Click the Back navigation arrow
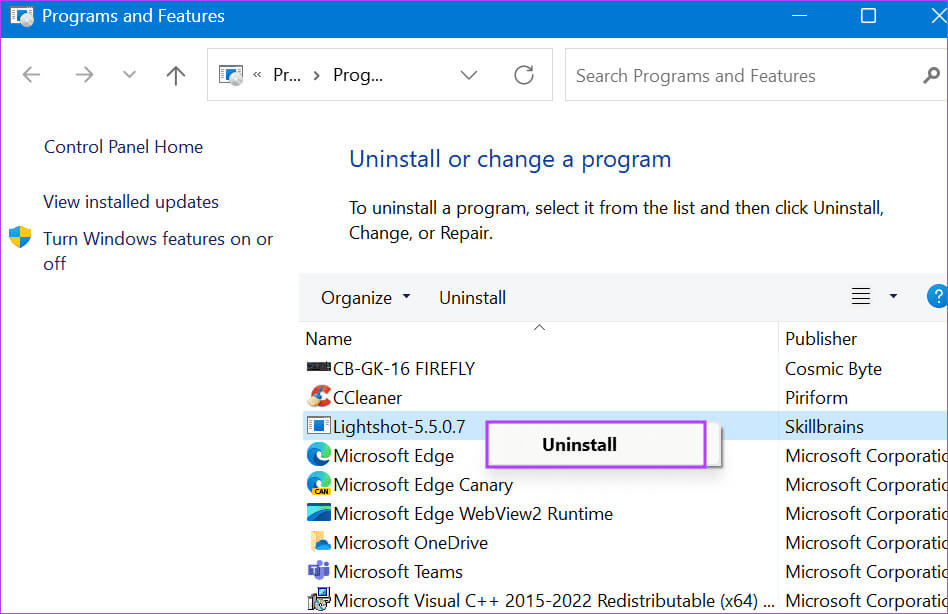The image size is (948, 614). pos(31,75)
